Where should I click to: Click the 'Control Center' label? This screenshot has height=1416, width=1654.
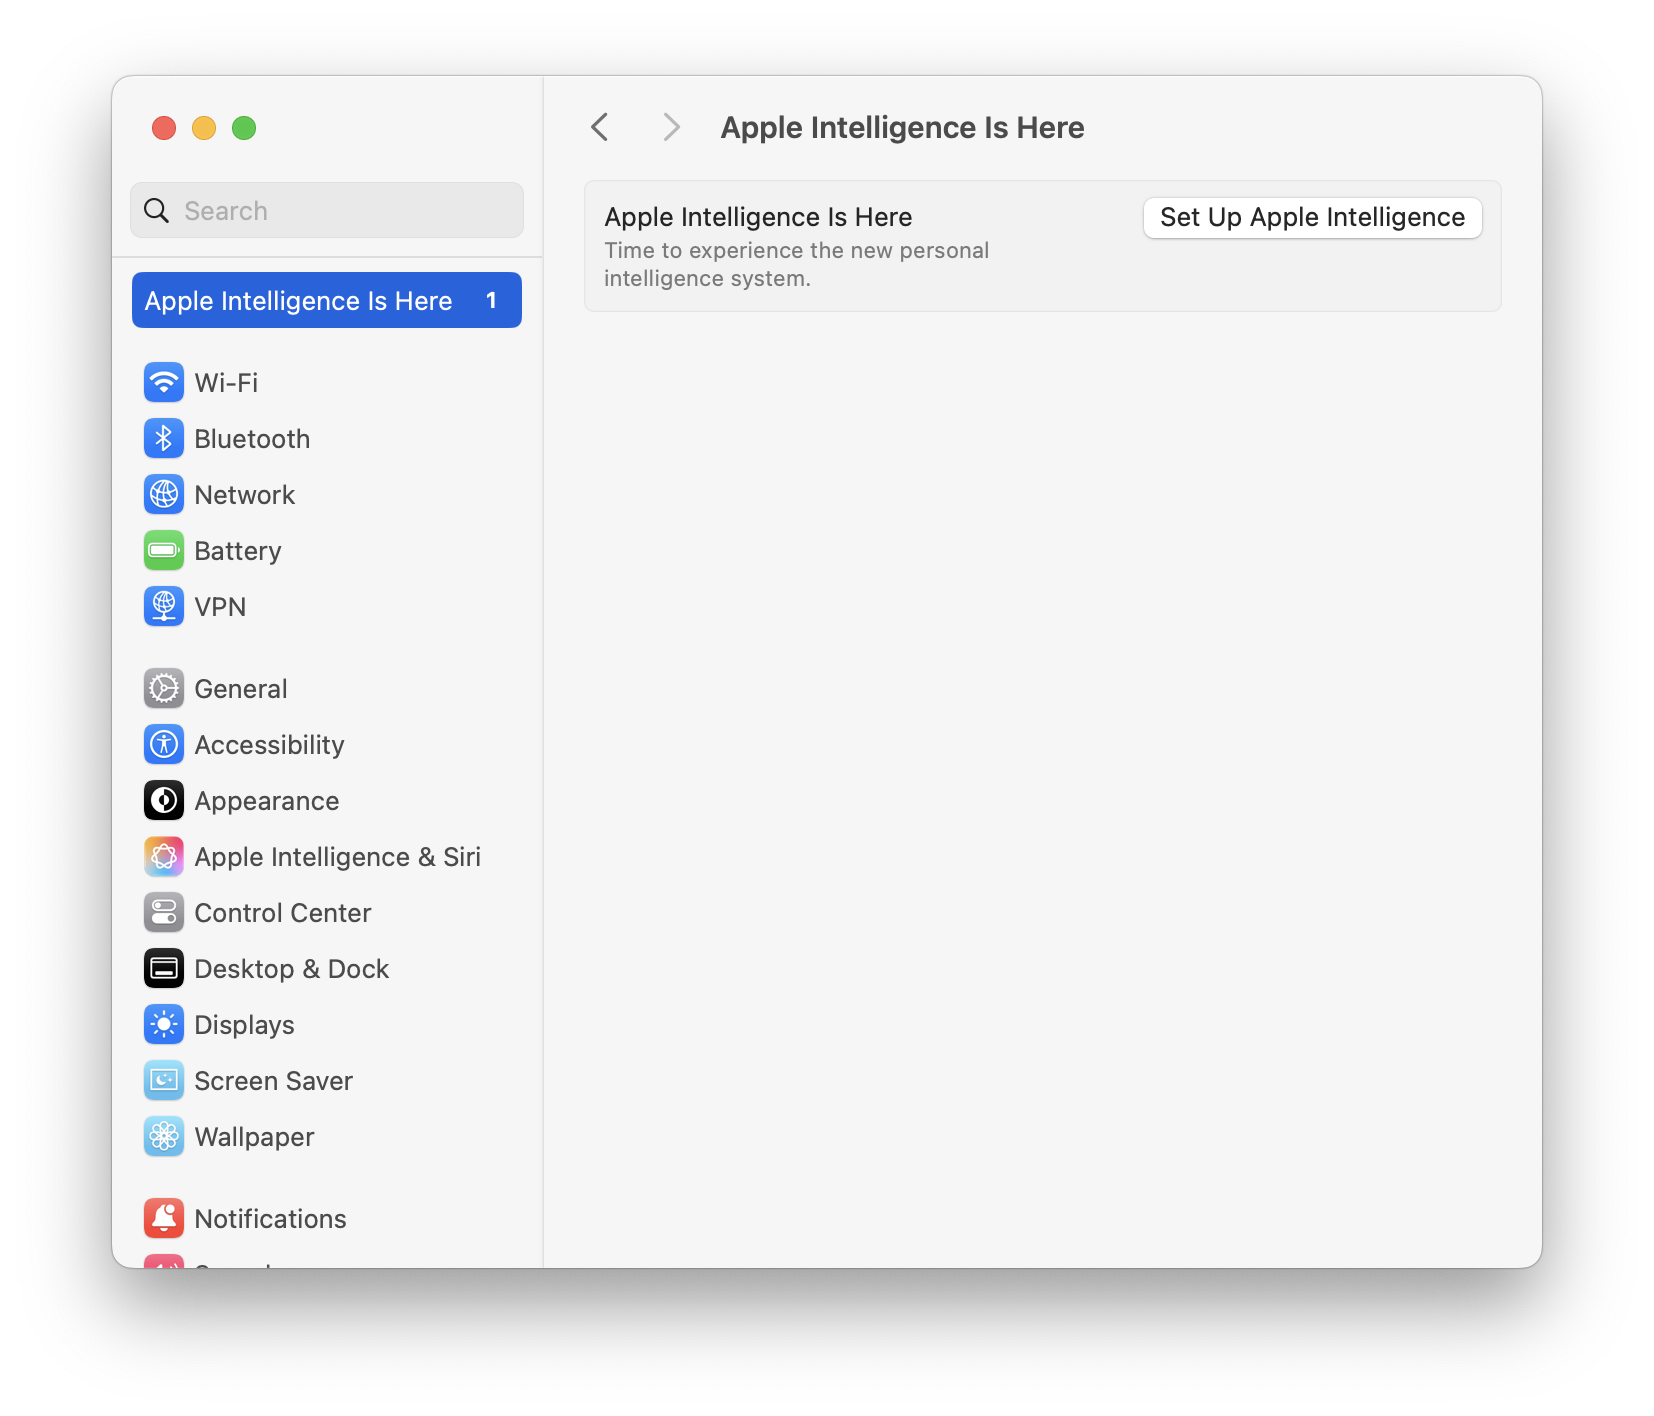tap(283, 913)
